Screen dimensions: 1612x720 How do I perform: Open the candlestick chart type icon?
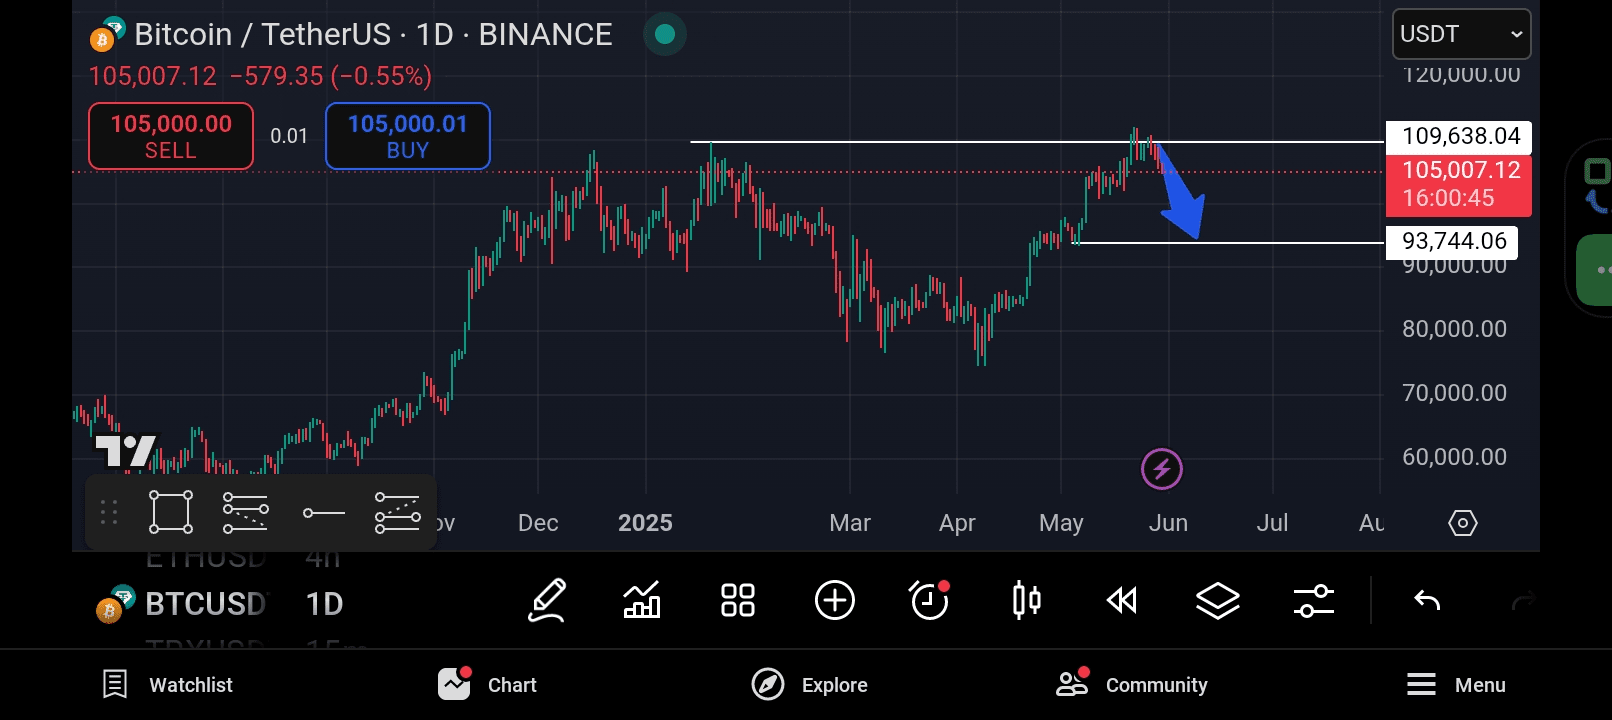[x=1026, y=601]
